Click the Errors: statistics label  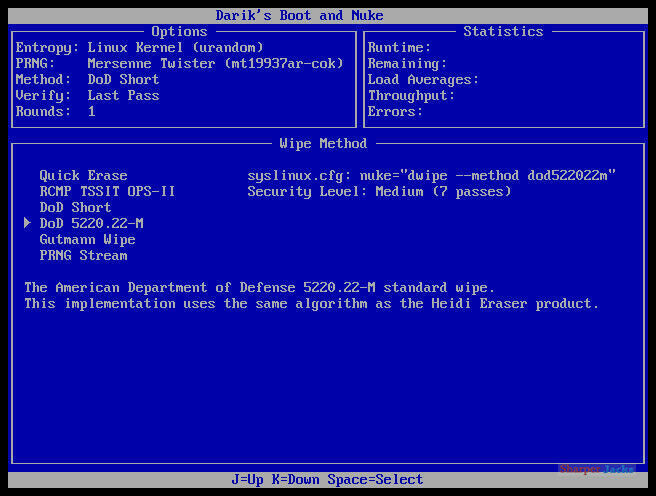[395, 112]
